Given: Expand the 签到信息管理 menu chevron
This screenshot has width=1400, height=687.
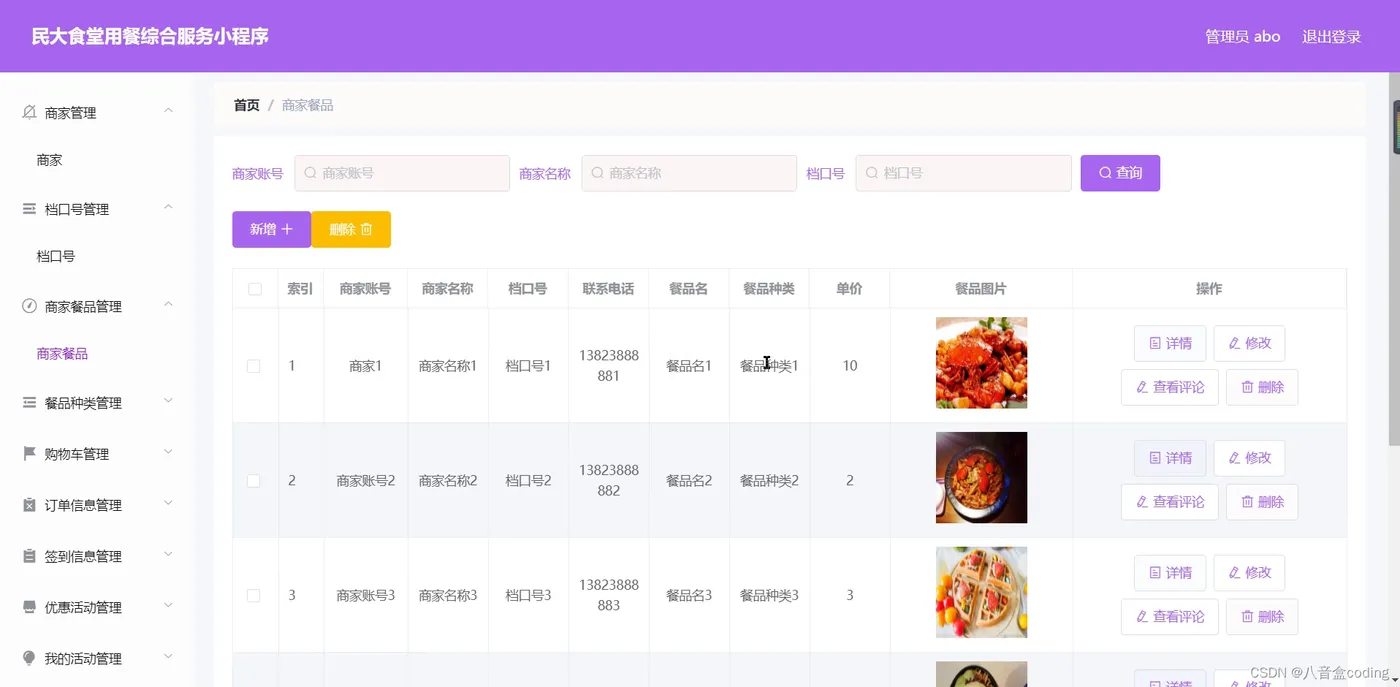Looking at the screenshot, I should pos(168,554).
